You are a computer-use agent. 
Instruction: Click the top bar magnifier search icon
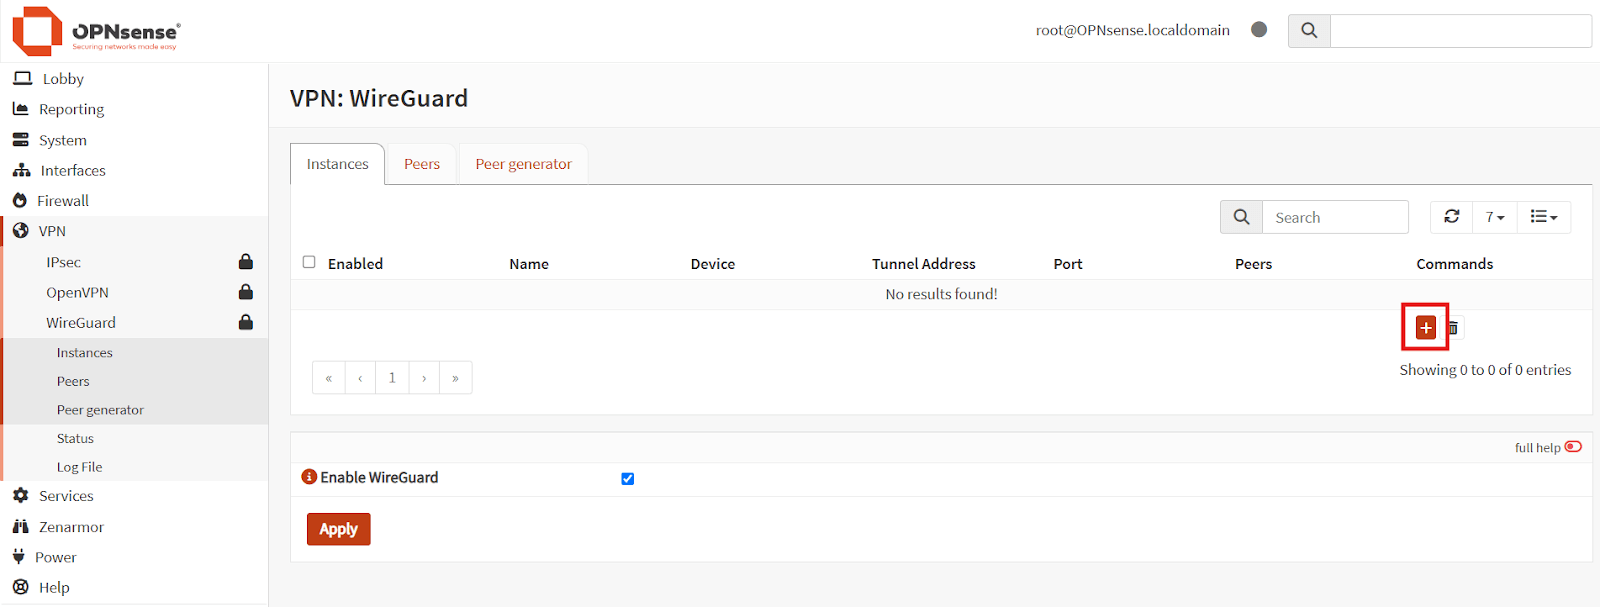(1309, 31)
